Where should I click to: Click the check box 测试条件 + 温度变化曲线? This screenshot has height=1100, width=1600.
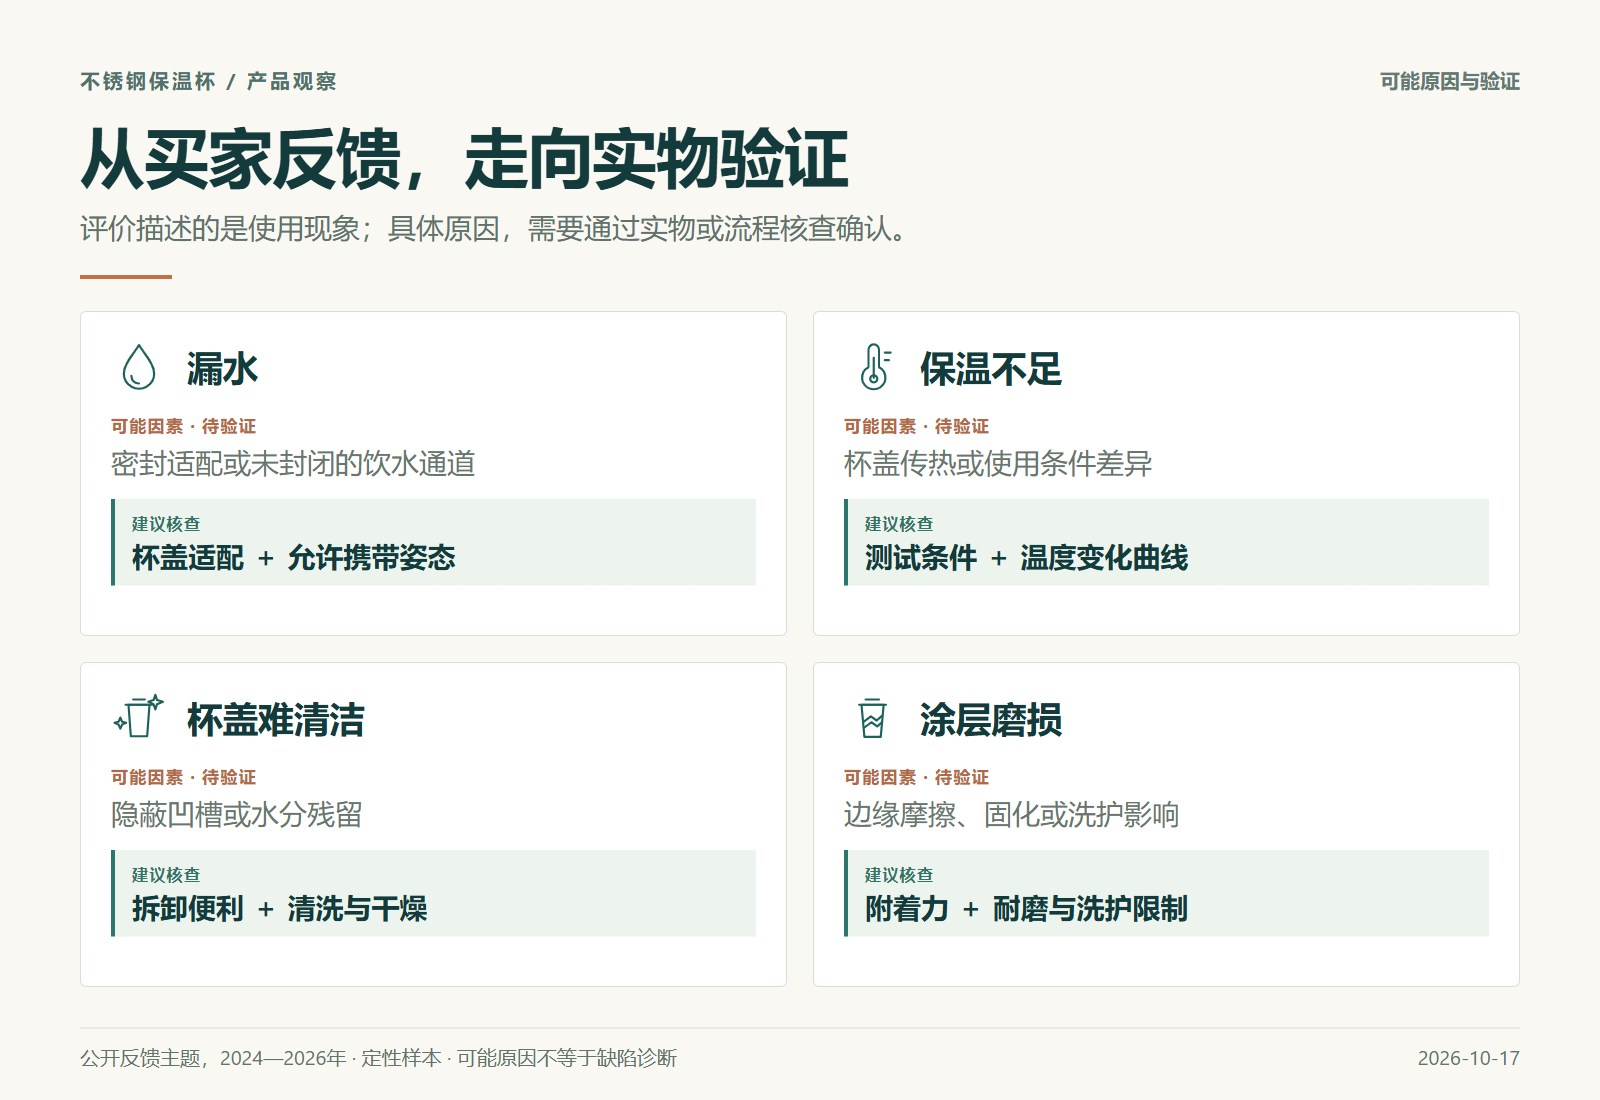[x=1167, y=542]
